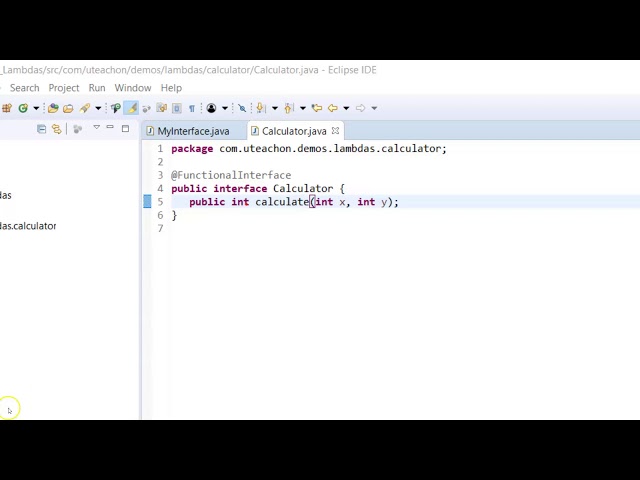Click the Previous Annotation icon
This screenshot has width=640, height=480.
289,108
